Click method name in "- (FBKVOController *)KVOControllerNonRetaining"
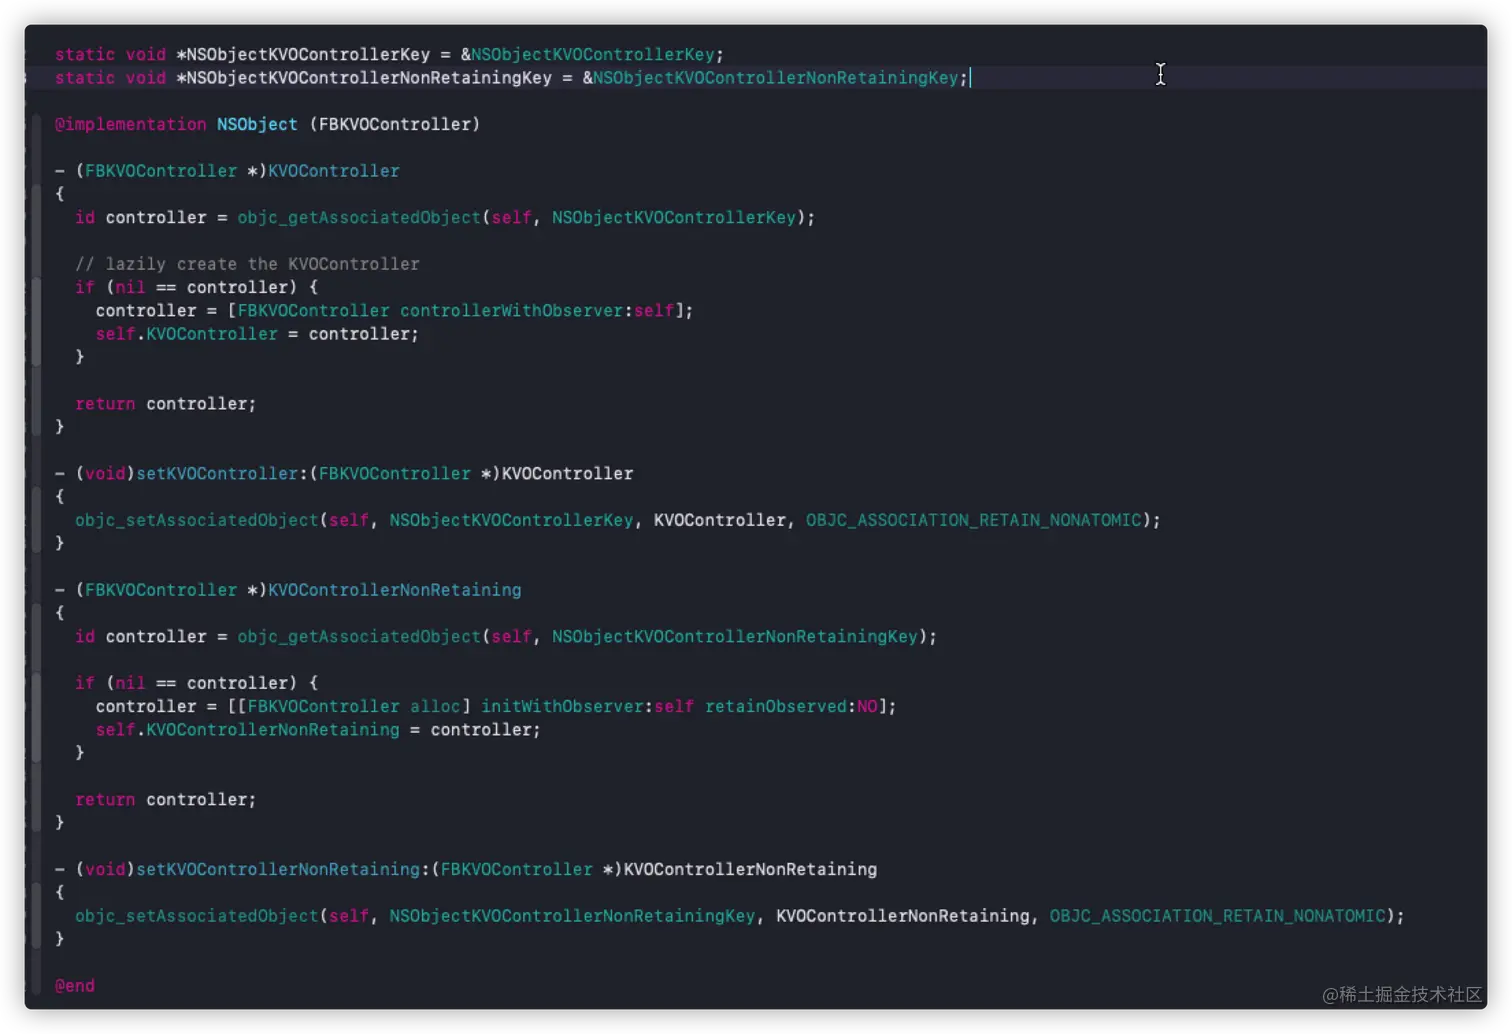The image size is (1512, 1034). [394, 590]
